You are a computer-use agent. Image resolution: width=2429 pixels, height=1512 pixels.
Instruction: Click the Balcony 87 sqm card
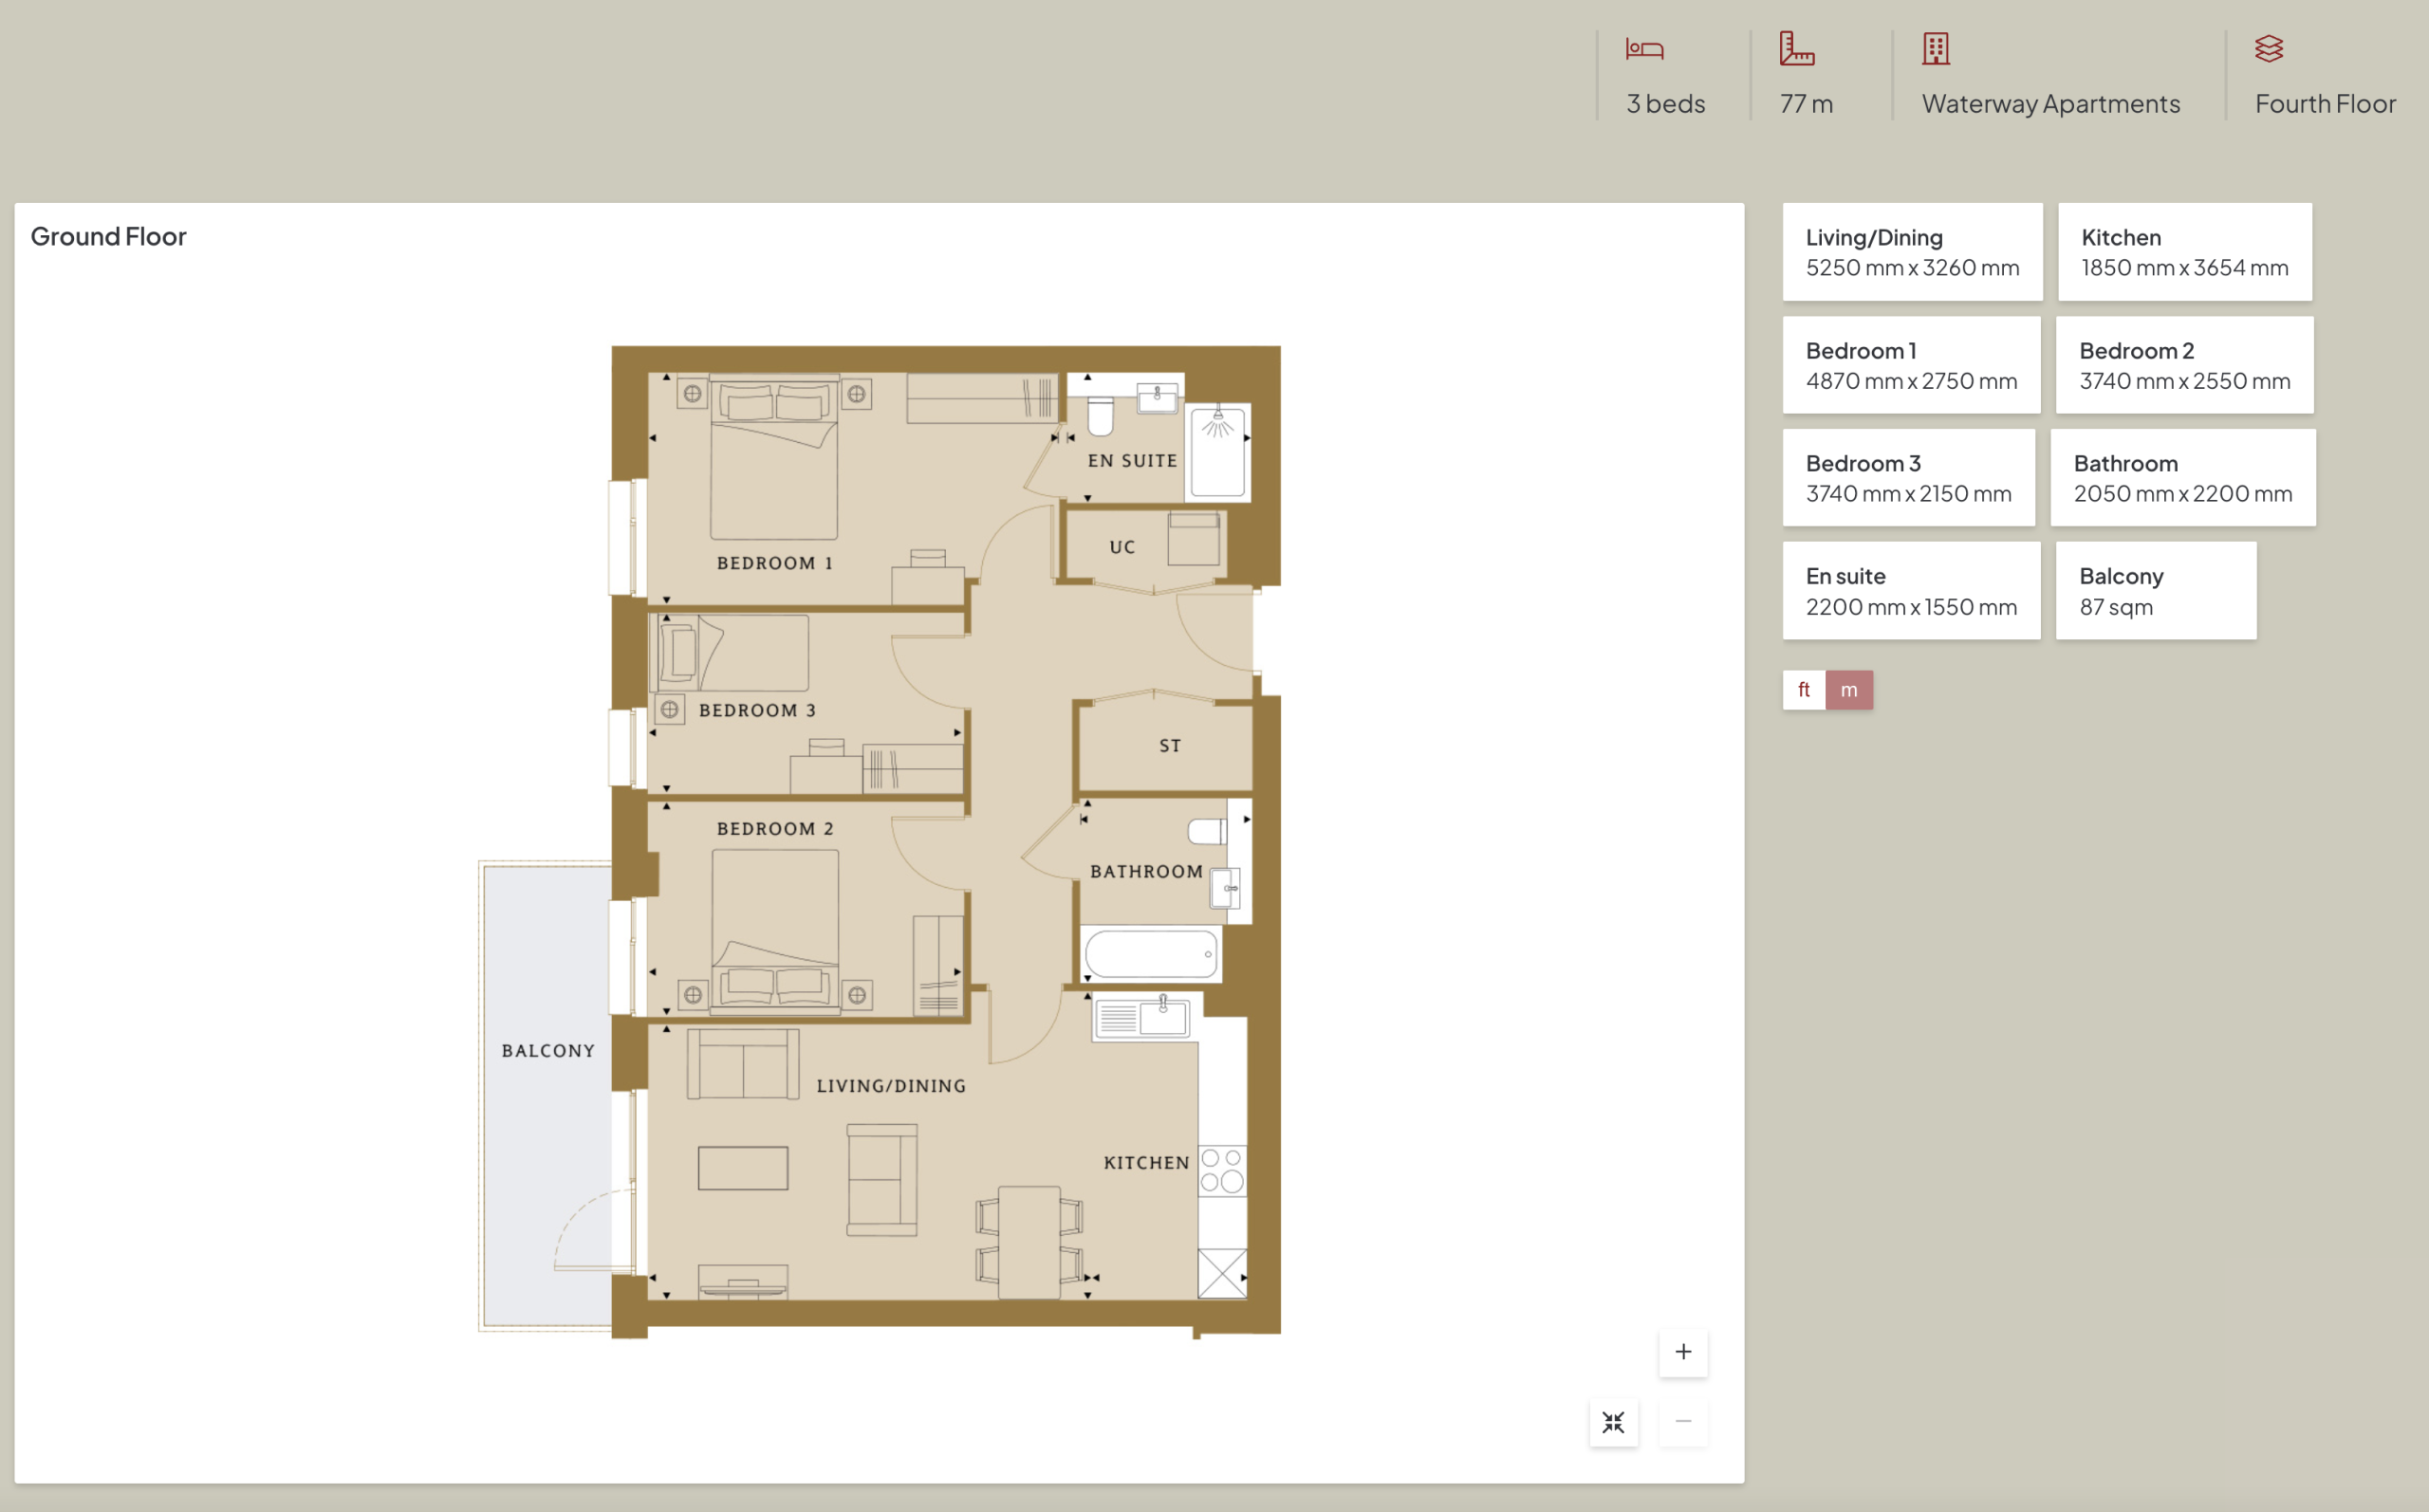(2156, 591)
